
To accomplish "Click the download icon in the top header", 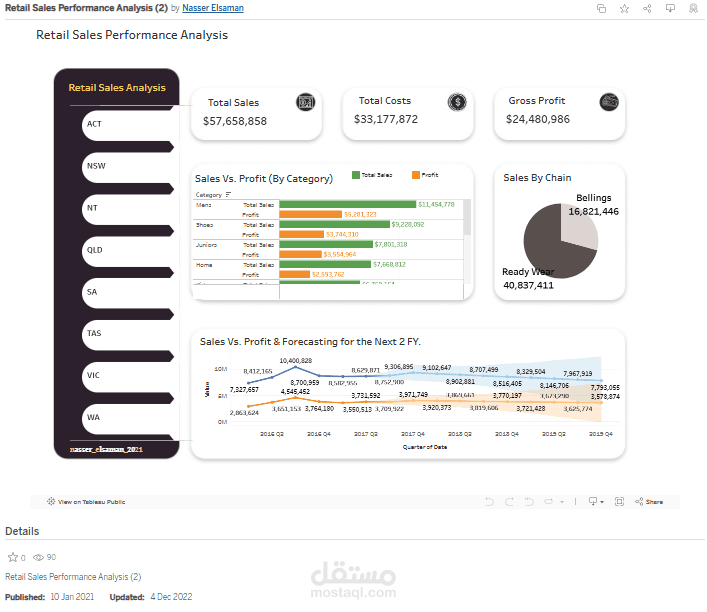I will pyautogui.click(x=670, y=9).
